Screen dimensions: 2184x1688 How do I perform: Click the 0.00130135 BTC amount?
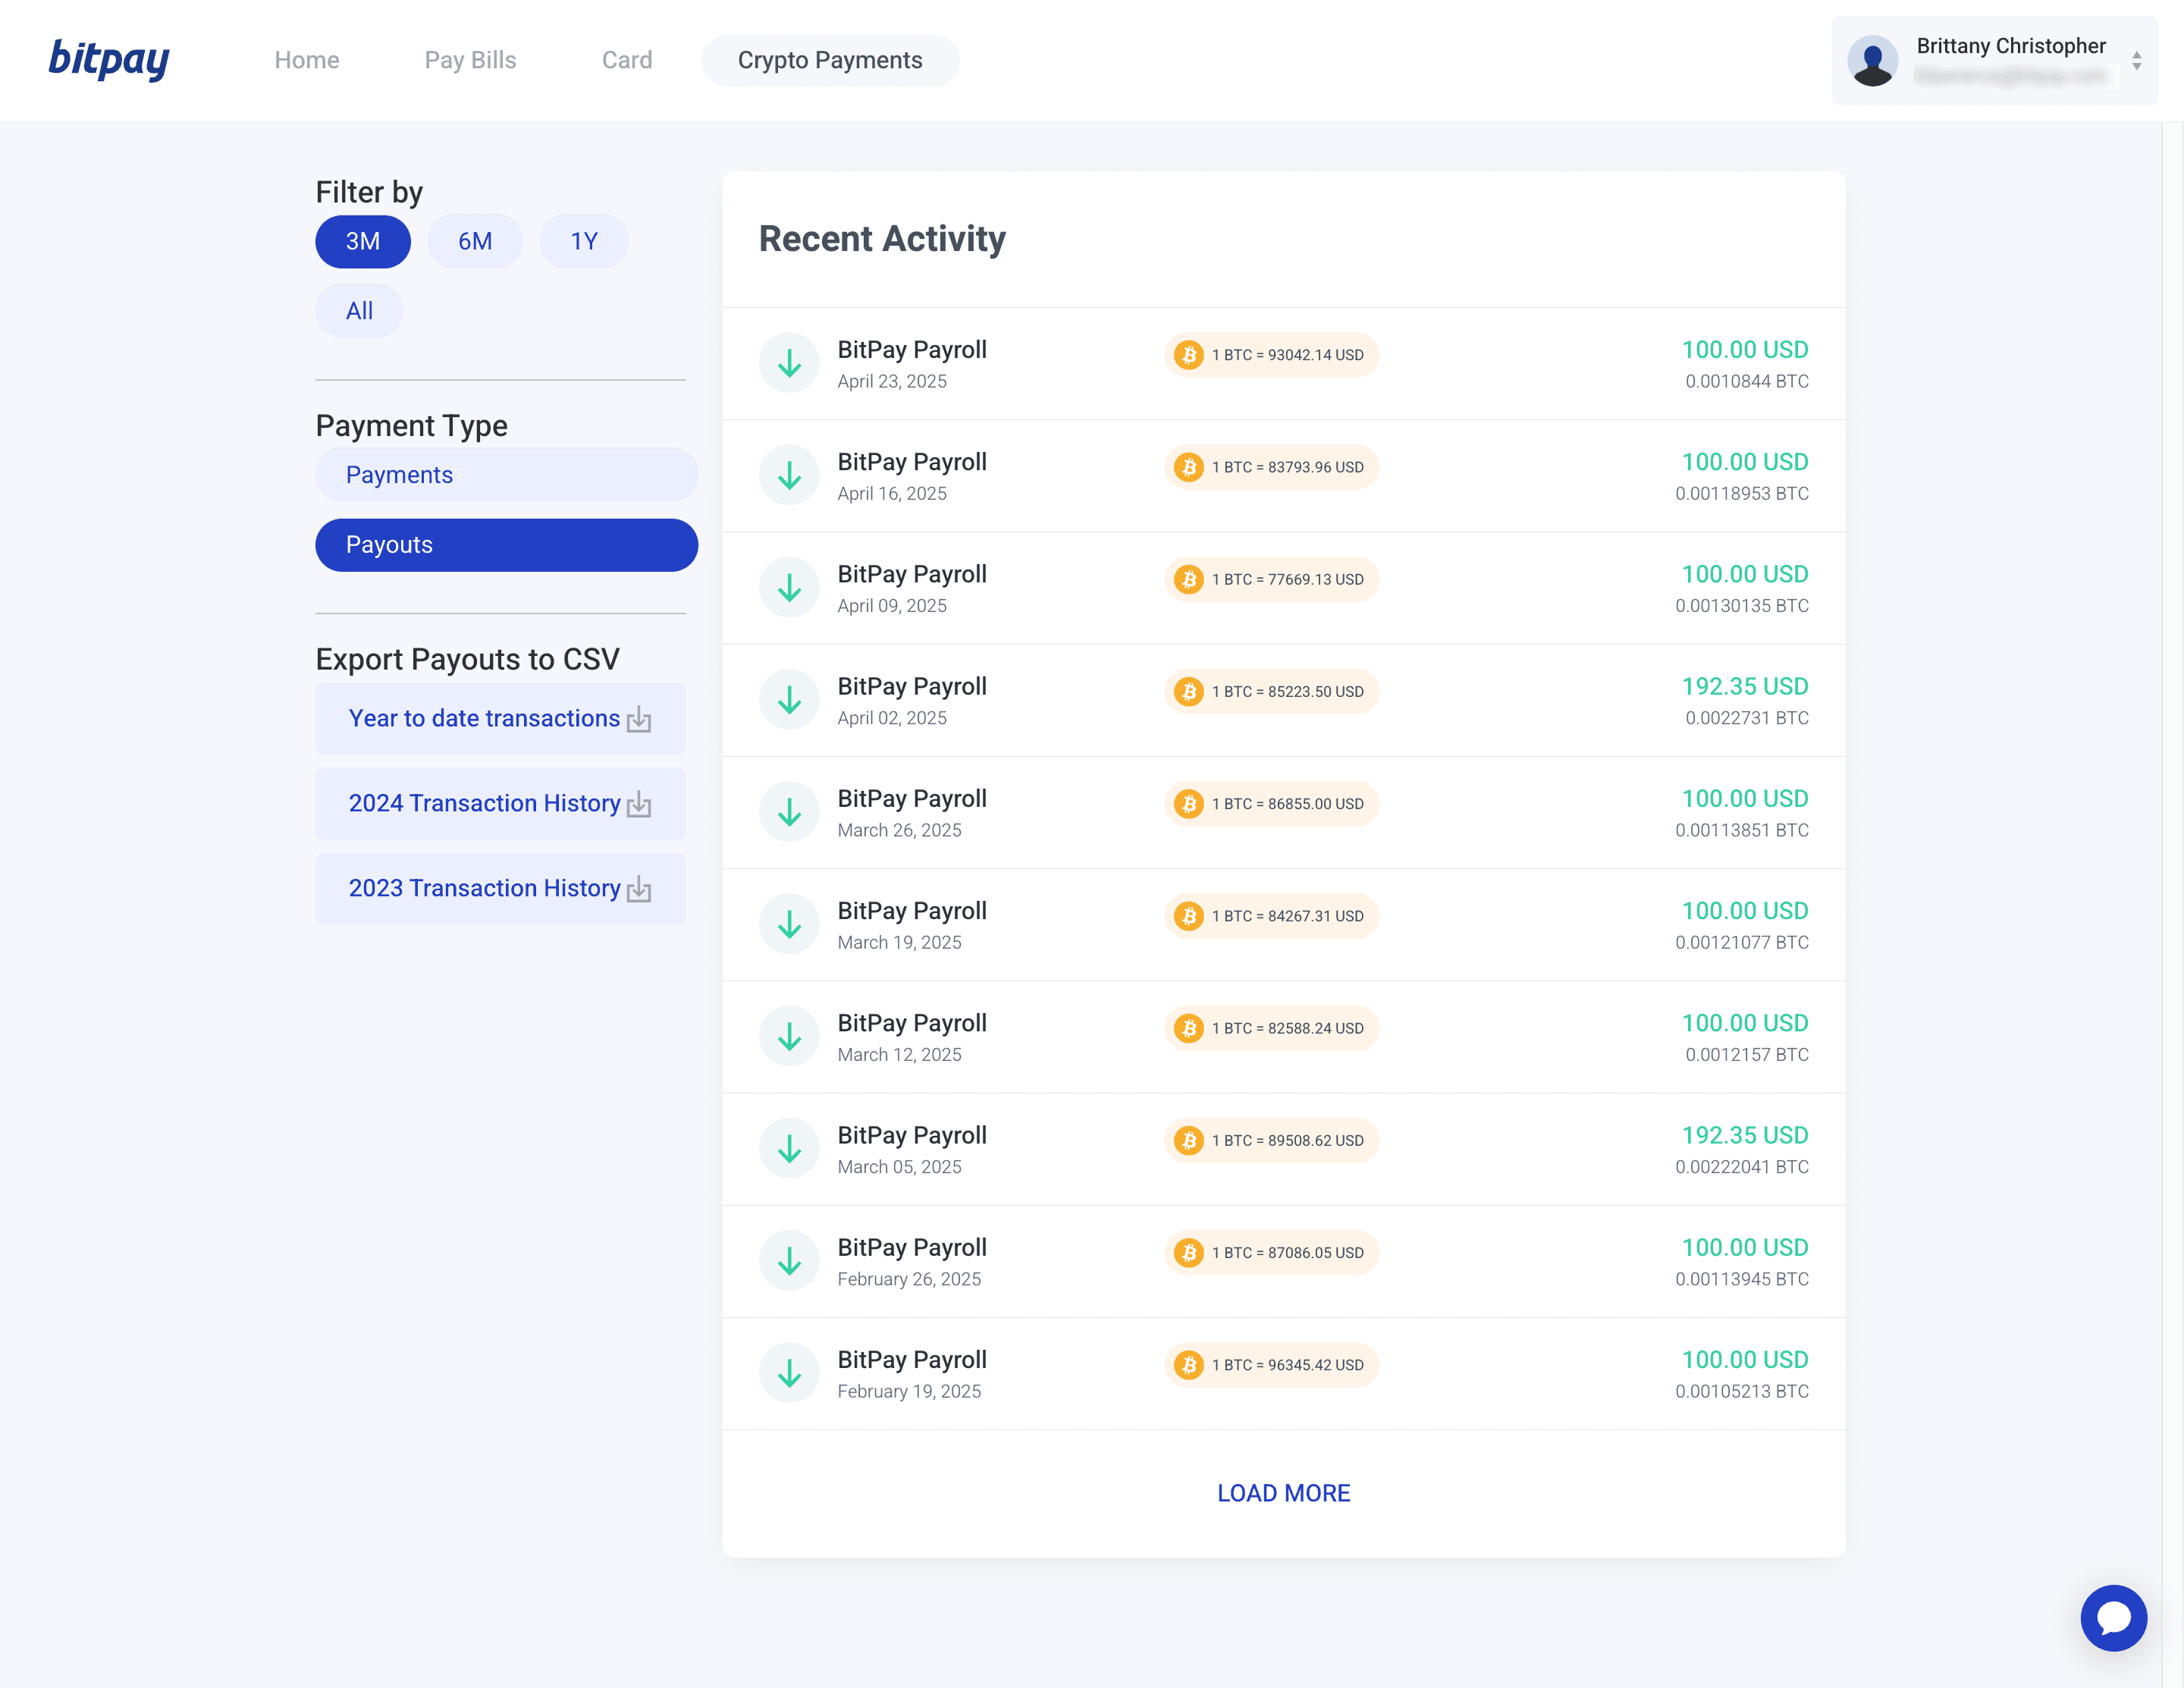1741,605
